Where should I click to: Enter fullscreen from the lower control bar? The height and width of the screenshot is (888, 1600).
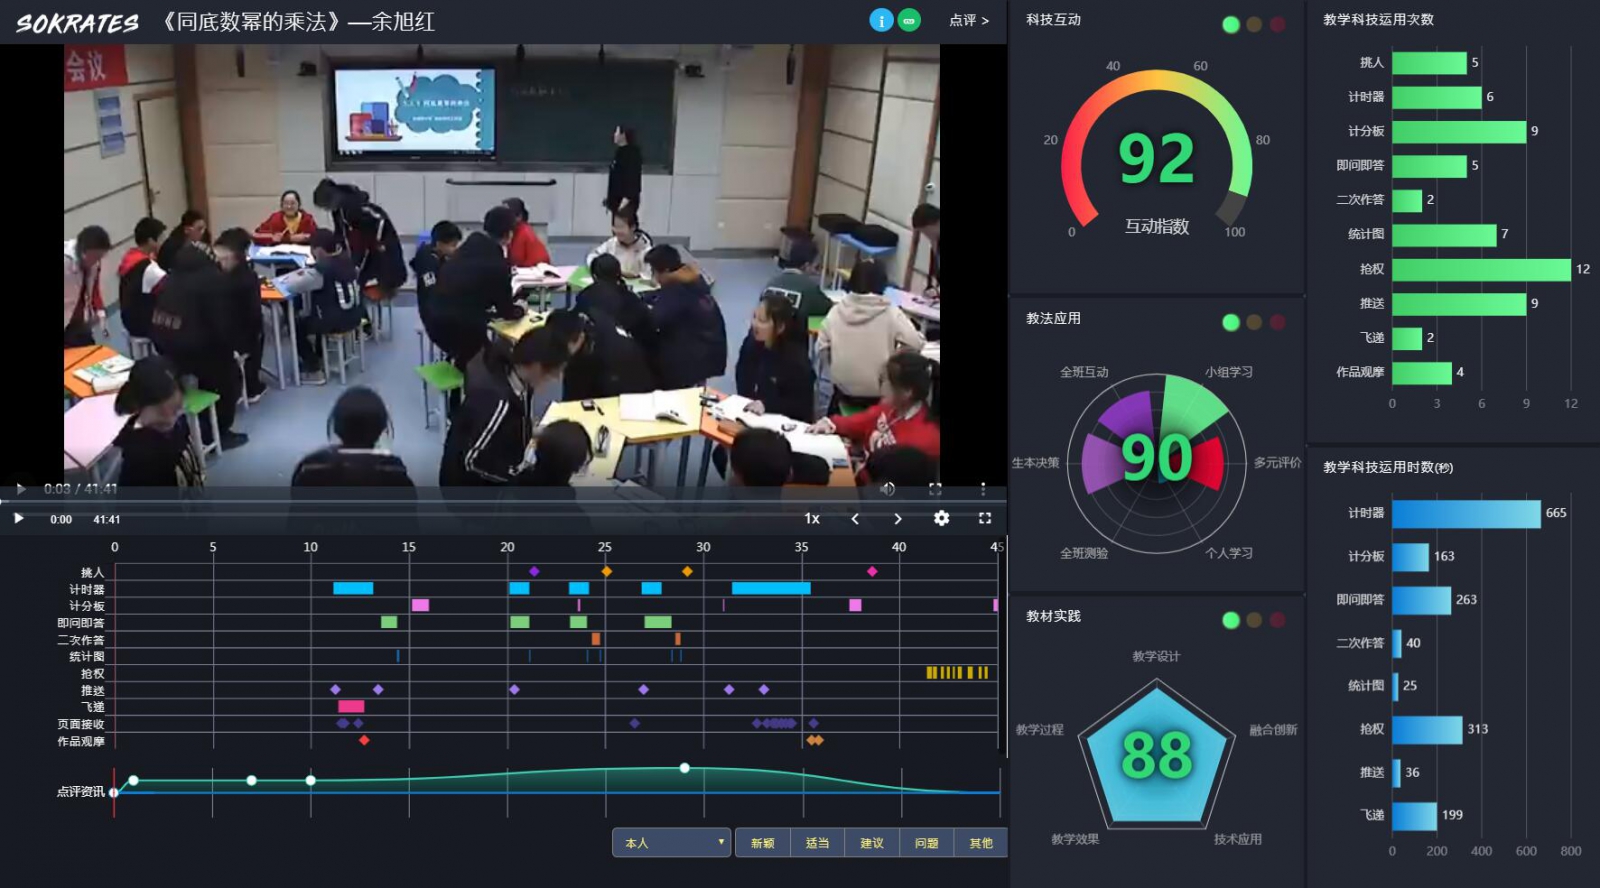click(984, 518)
